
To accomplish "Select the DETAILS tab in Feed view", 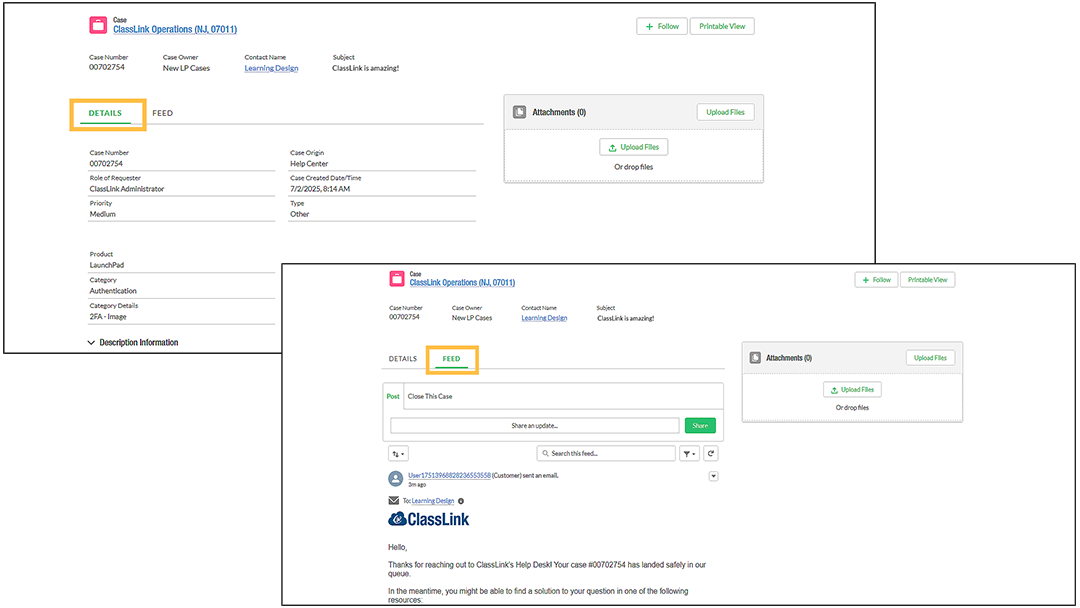I will click(403, 359).
